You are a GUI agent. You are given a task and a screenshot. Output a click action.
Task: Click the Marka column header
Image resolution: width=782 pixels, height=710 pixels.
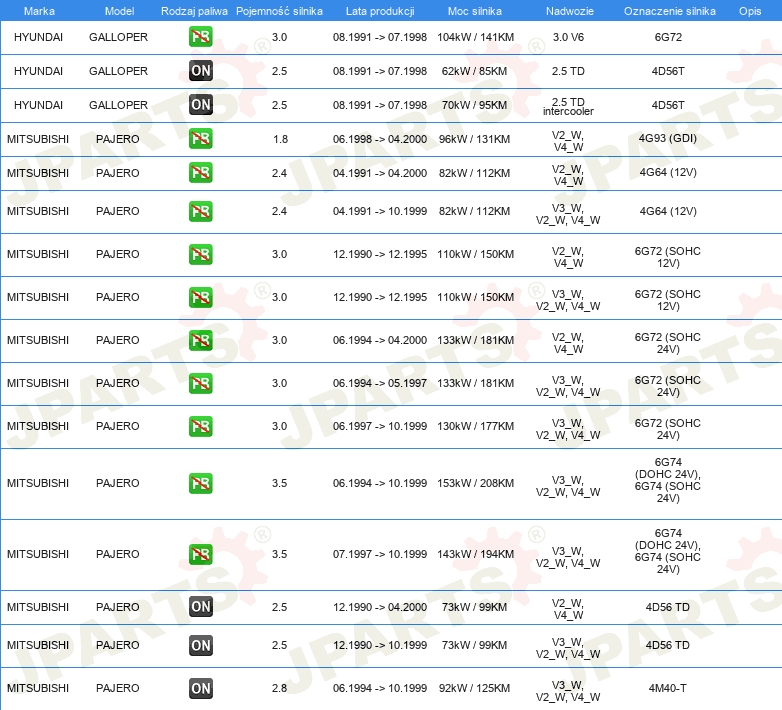[39, 11]
